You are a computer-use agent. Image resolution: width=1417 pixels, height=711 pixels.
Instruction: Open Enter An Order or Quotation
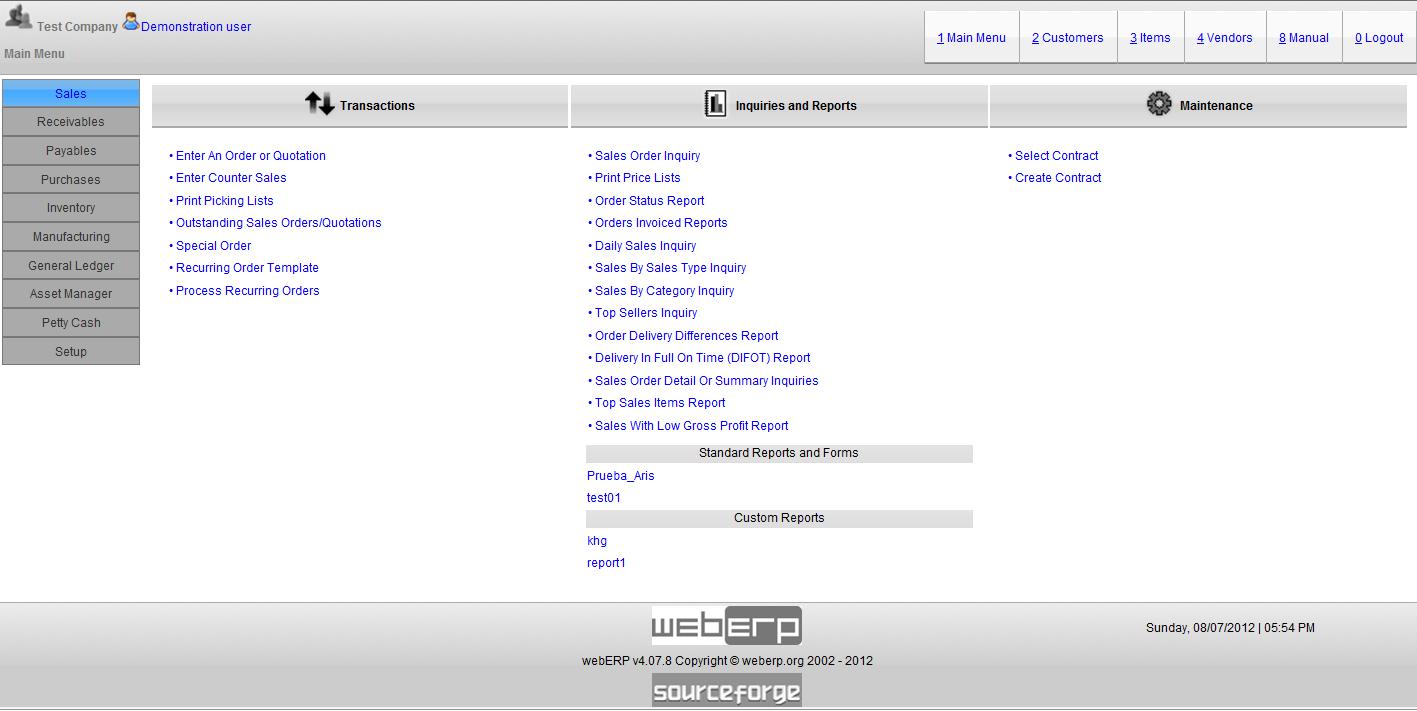[x=250, y=155]
